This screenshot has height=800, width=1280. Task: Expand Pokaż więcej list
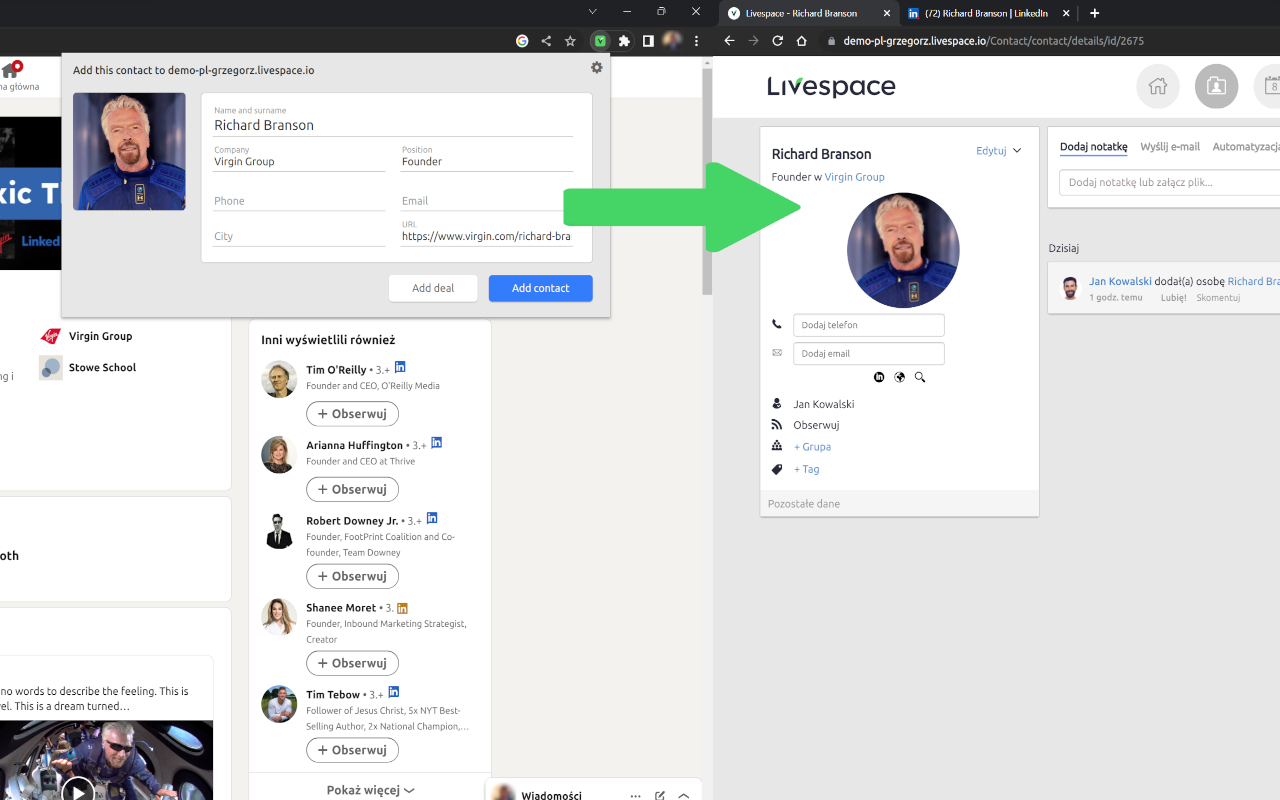(x=370, y=790)
